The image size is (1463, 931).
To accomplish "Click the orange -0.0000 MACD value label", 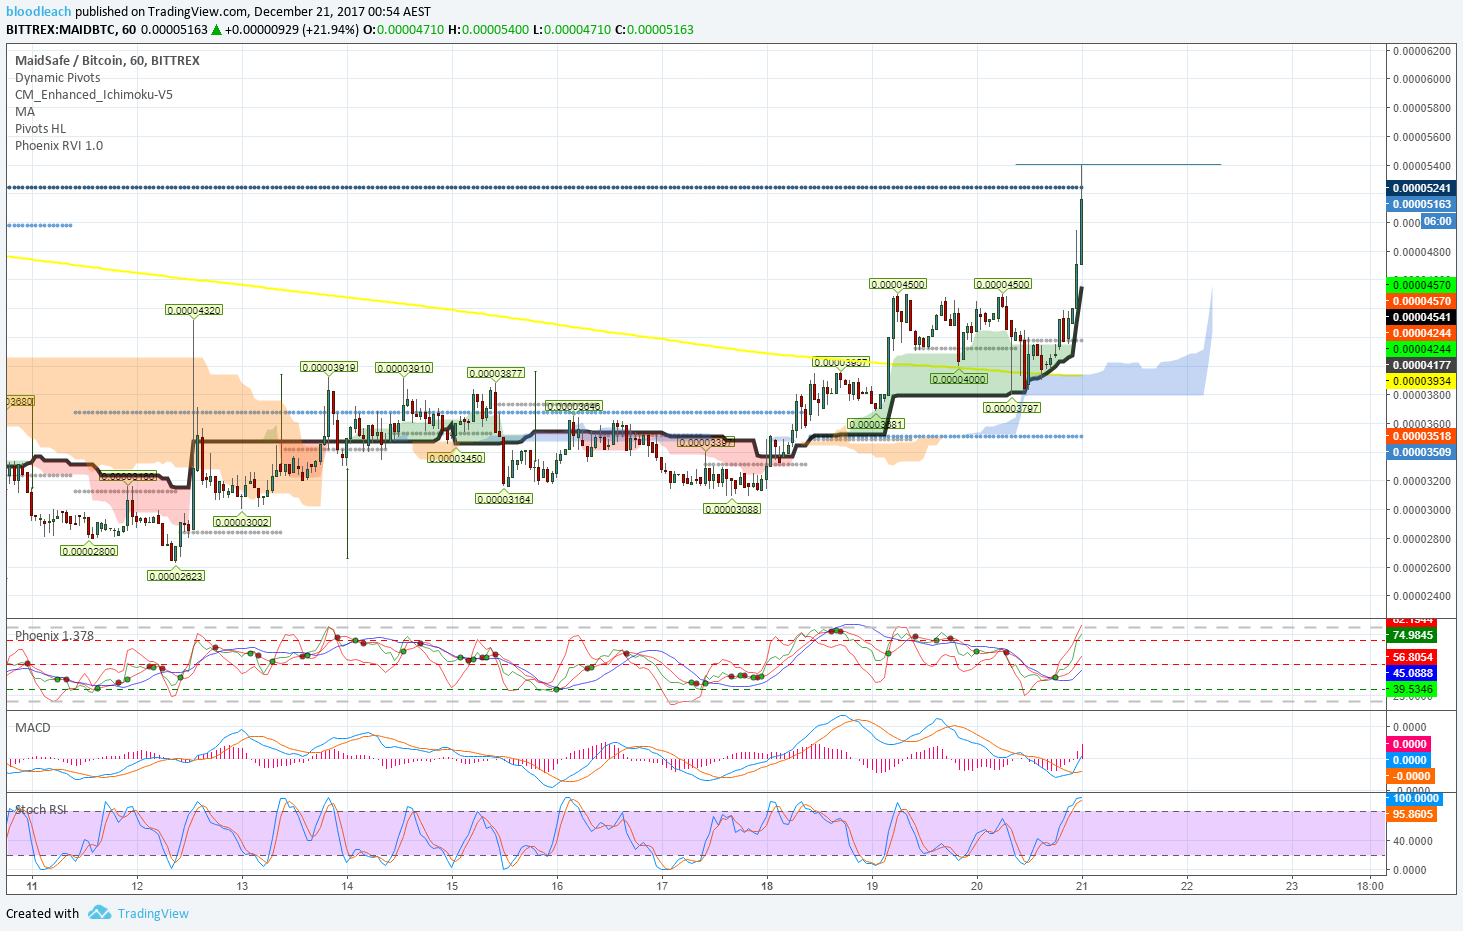I will [1410, 776].
